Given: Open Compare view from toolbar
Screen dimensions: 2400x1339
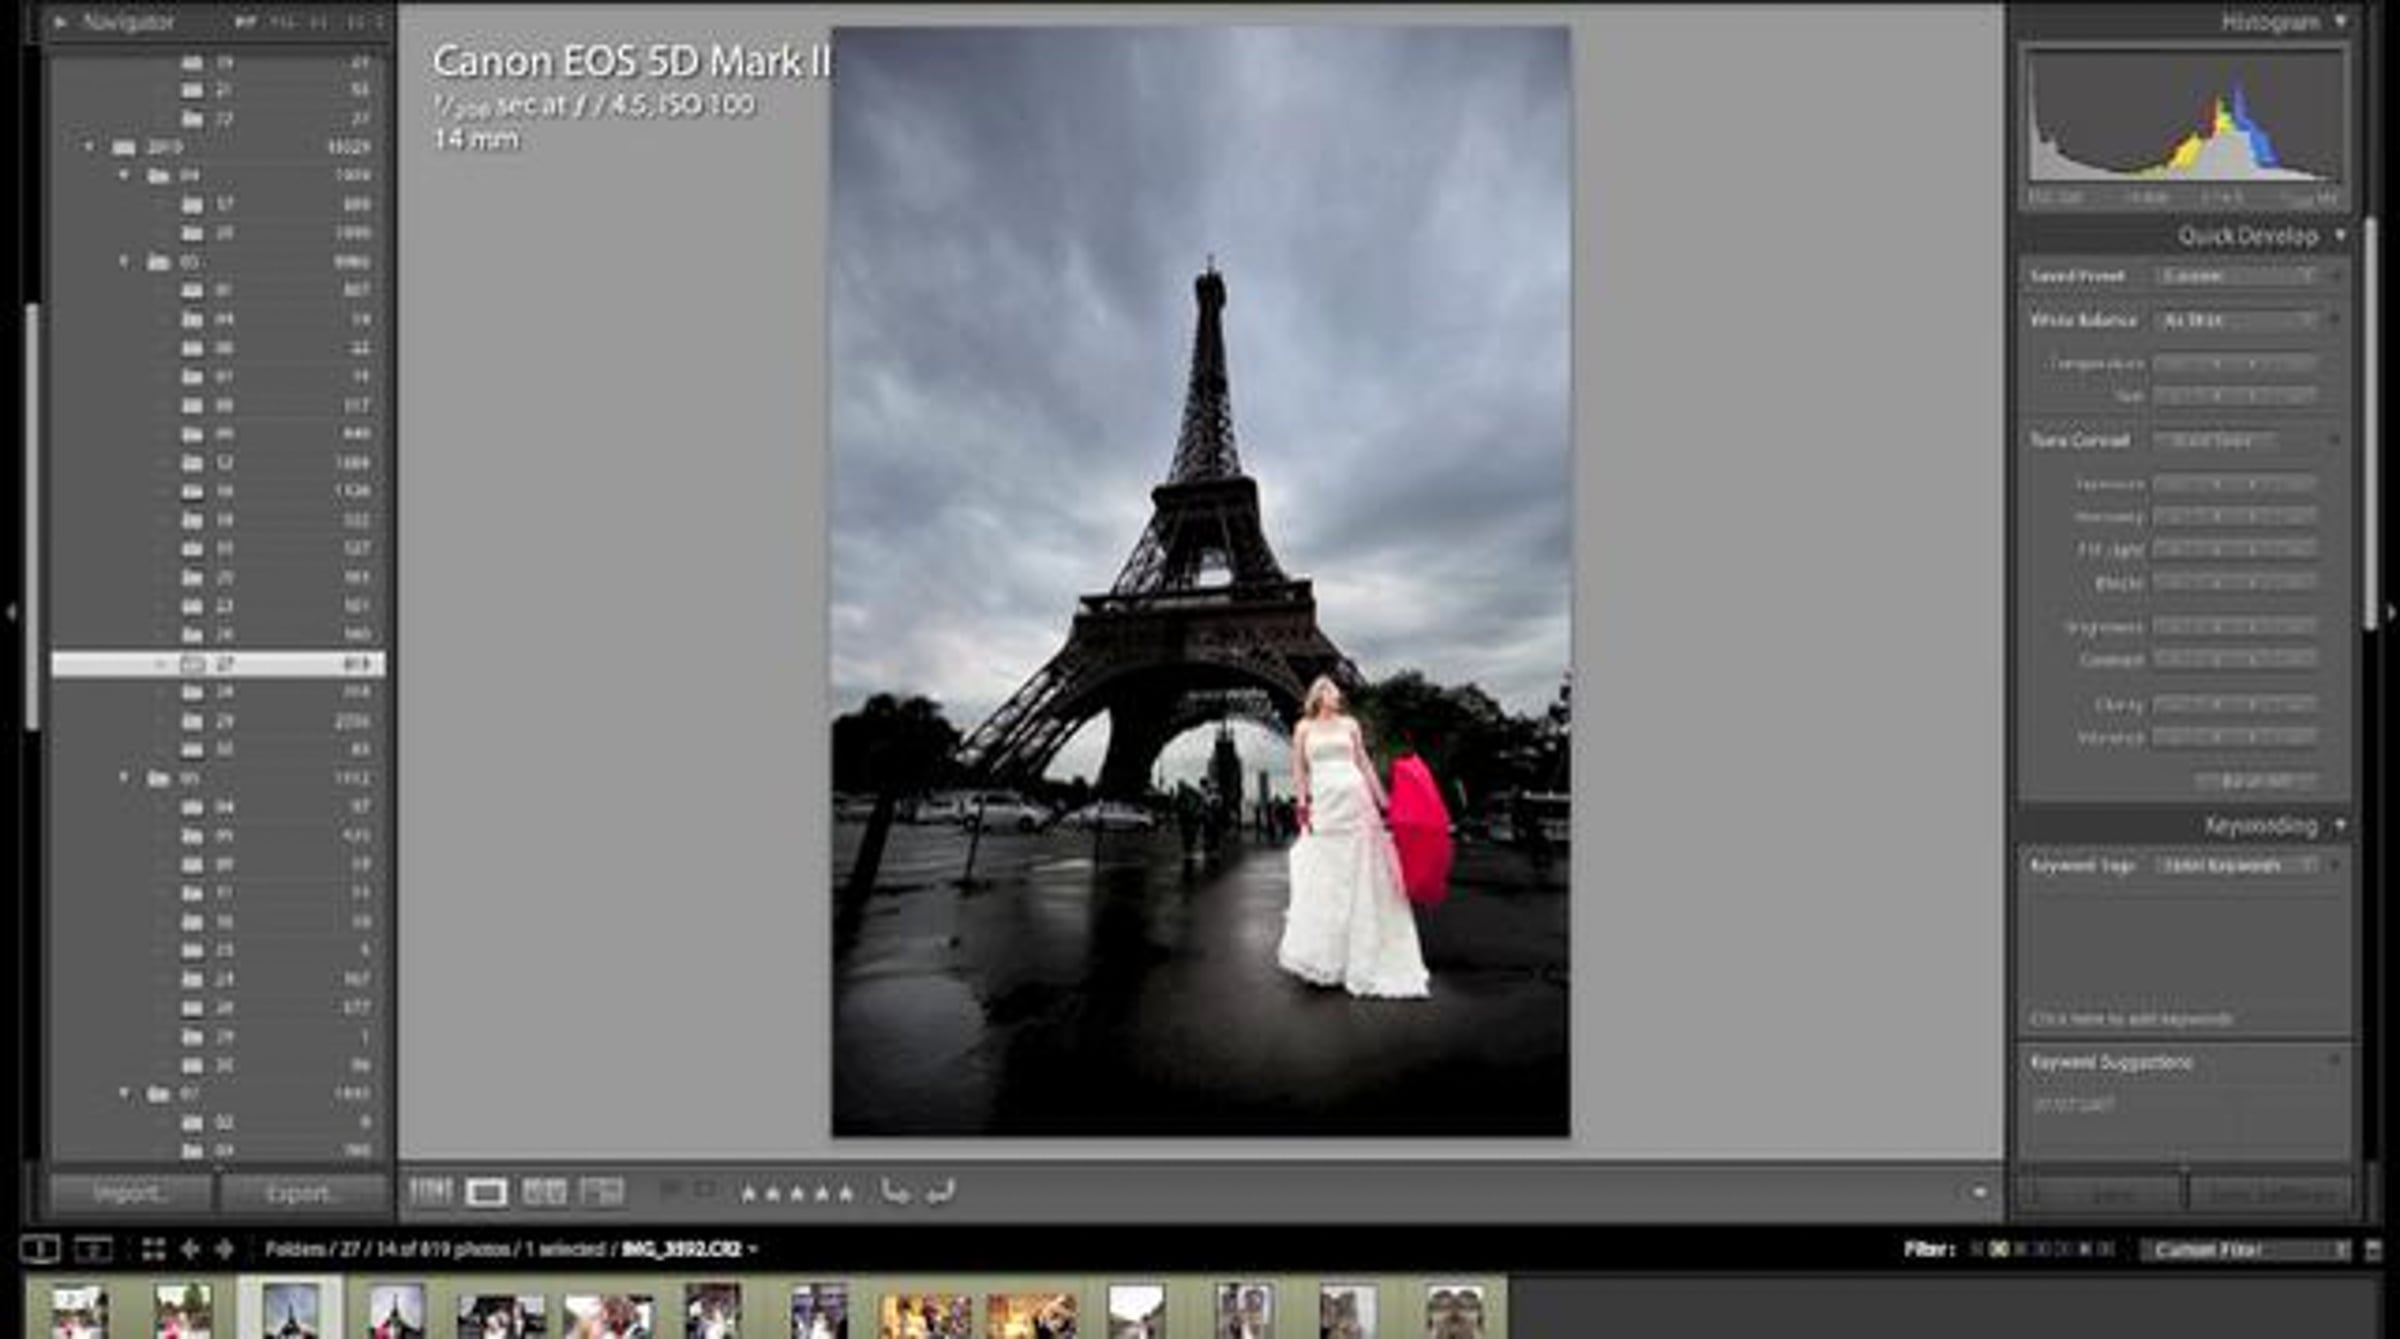Looking at the screenshot, I should coord(544,1191).
